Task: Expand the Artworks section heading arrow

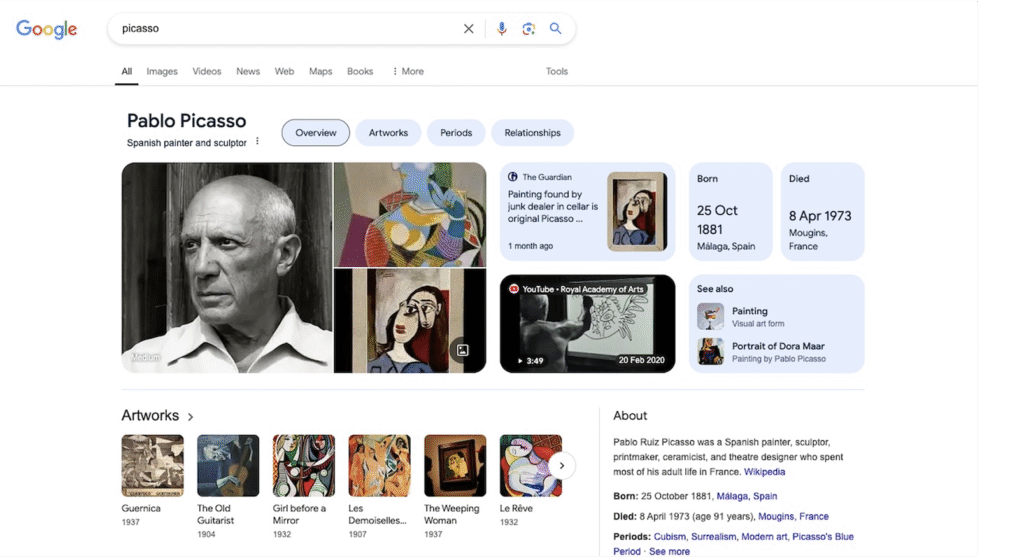Action: pos(190,416)
